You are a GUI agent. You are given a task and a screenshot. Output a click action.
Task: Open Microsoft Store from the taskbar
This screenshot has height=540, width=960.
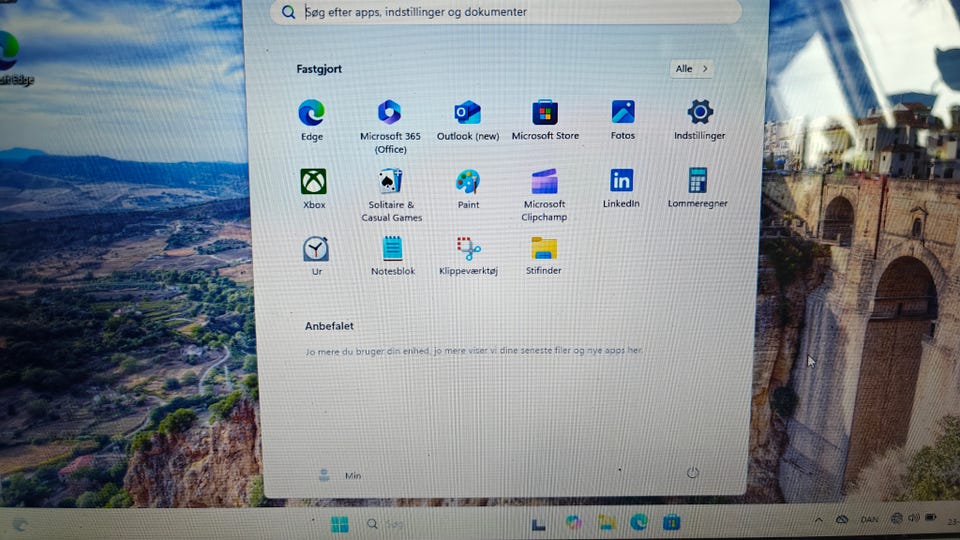(x=672, y=522)
